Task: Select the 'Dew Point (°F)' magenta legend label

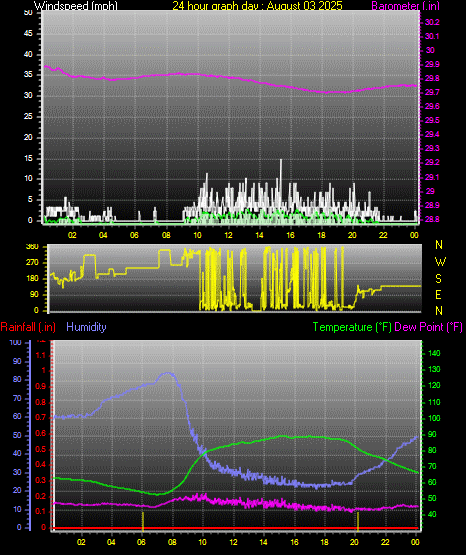Action: coord(428,327)
